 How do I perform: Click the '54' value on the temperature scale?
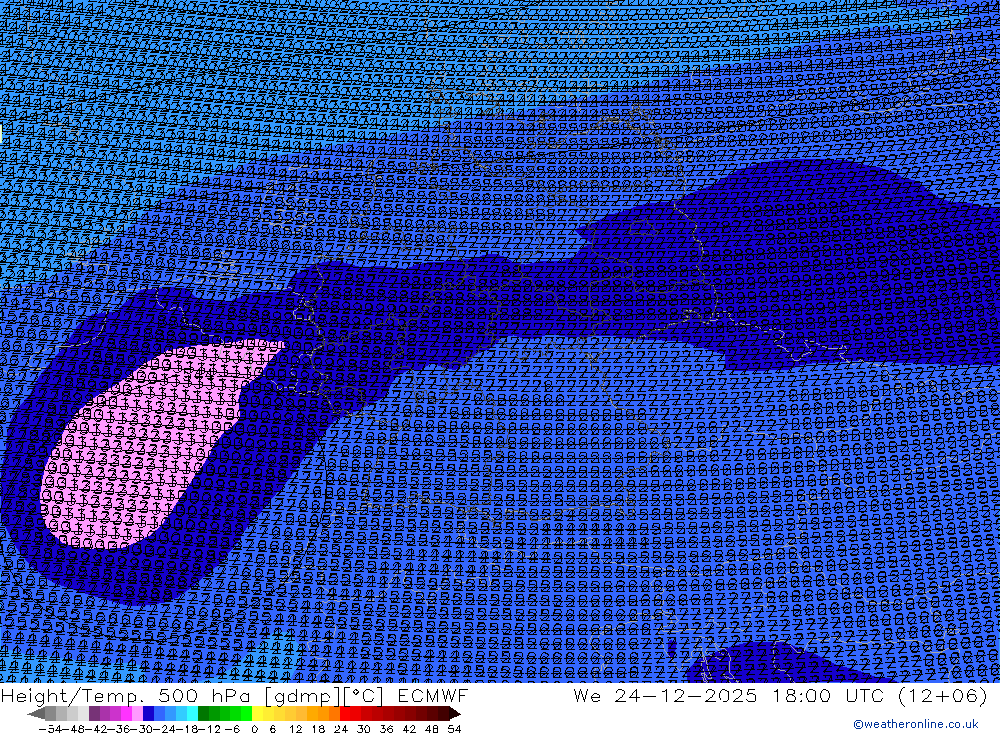click(x=454, y=729)
